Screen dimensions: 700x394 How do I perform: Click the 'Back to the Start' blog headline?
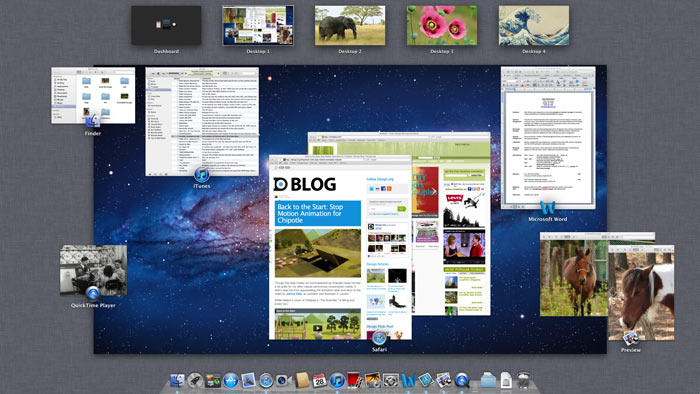[318, 213]
